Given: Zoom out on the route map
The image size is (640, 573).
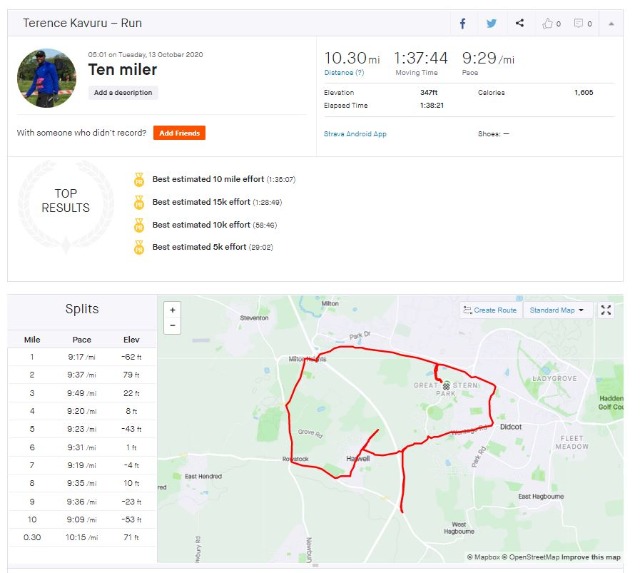Looking at the screenshot, I should click(173, 325).
